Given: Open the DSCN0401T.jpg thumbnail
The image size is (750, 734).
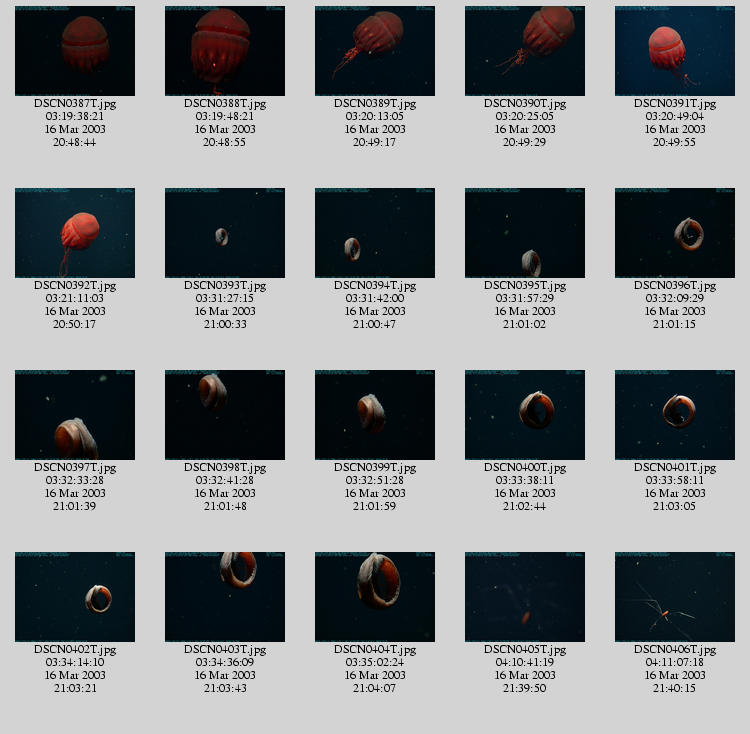Looking at the screenshot, I should click(675, 415).
